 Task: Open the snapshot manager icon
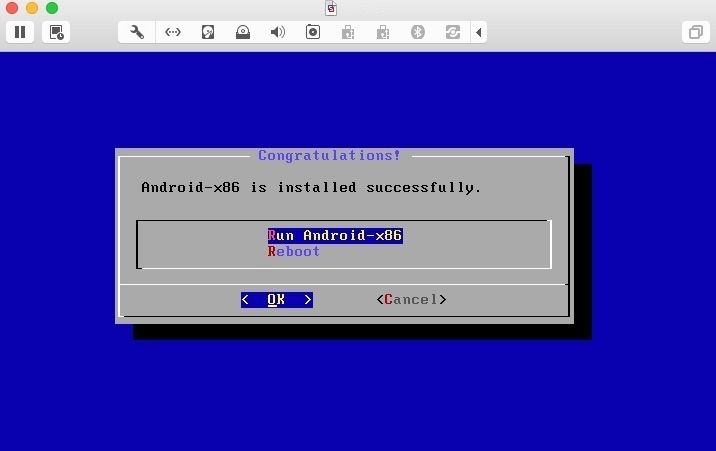[x=56, y=32]
